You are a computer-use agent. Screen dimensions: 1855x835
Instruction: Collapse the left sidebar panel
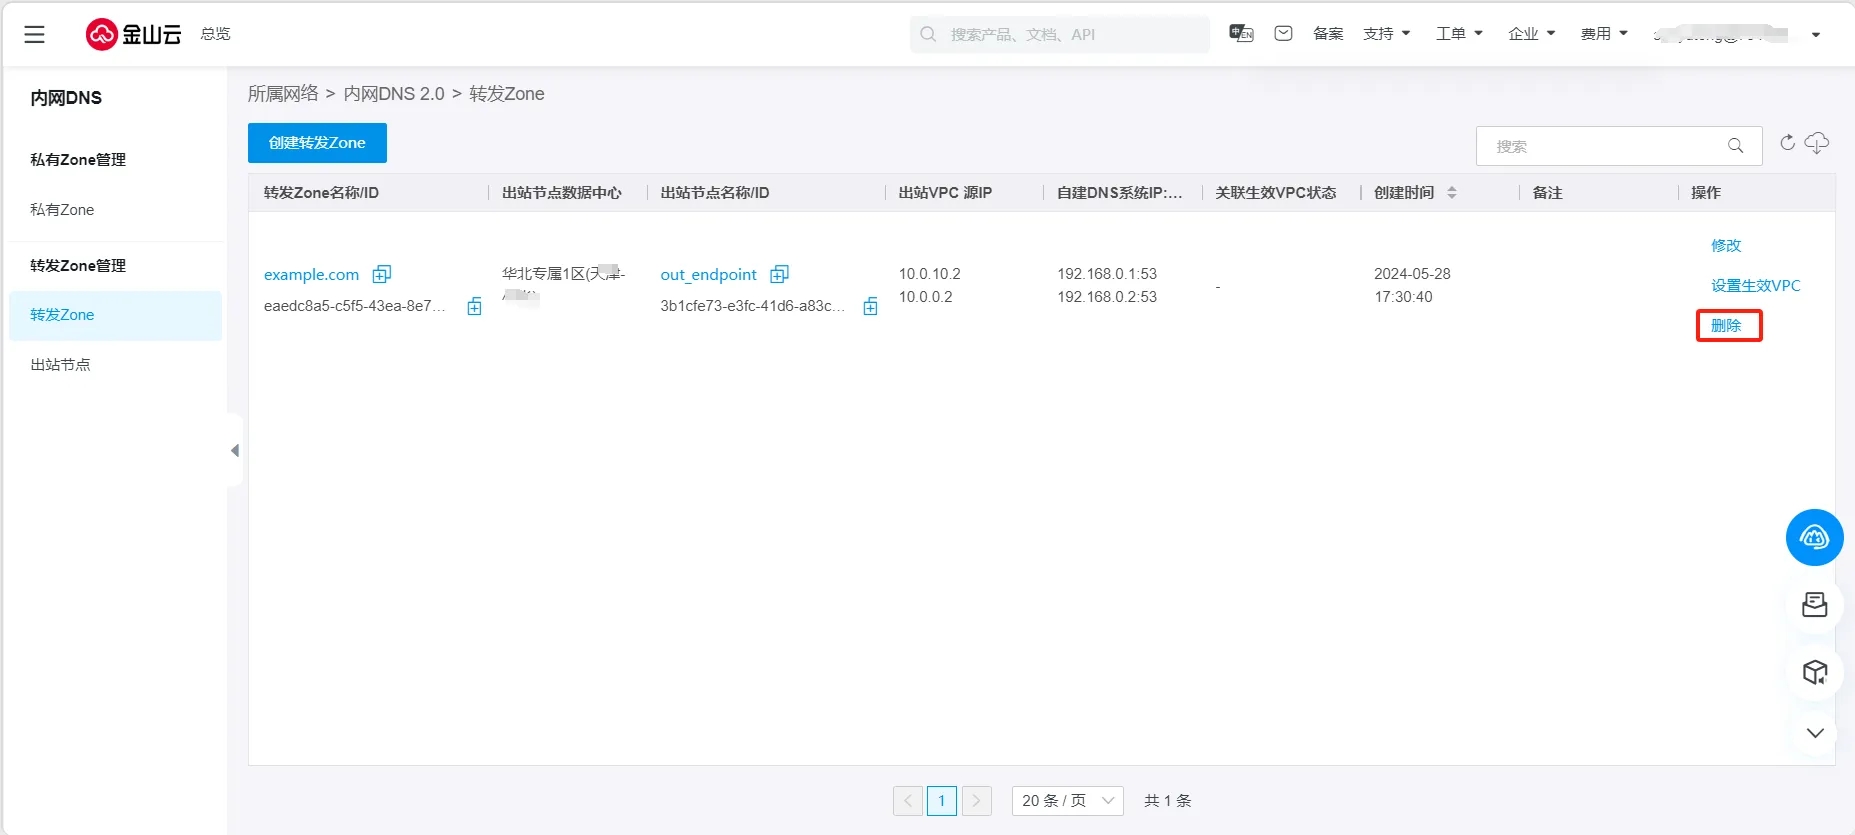click(x=235, y=451)
